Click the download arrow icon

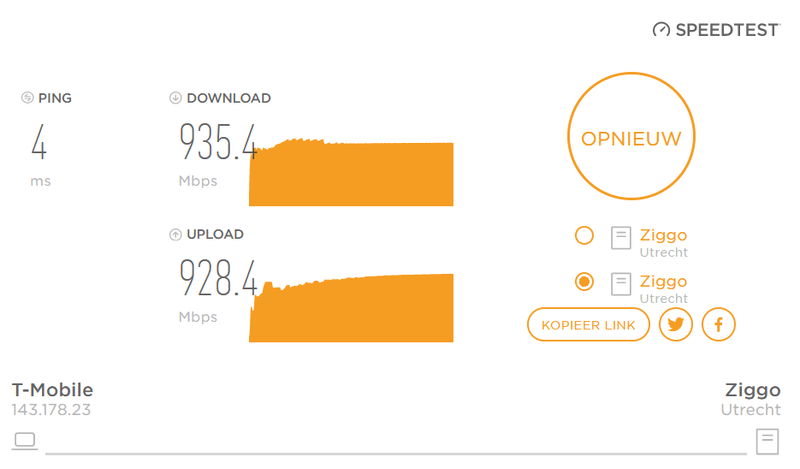click(x=175, y=98)
